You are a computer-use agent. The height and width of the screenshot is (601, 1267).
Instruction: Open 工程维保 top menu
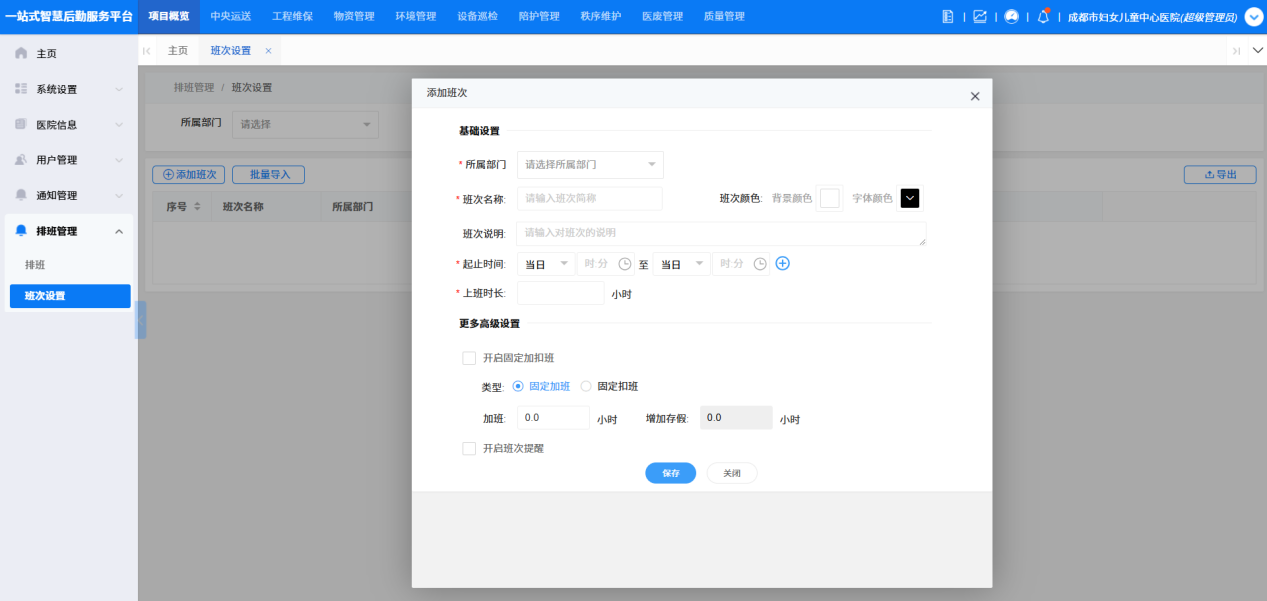(292, 16)
